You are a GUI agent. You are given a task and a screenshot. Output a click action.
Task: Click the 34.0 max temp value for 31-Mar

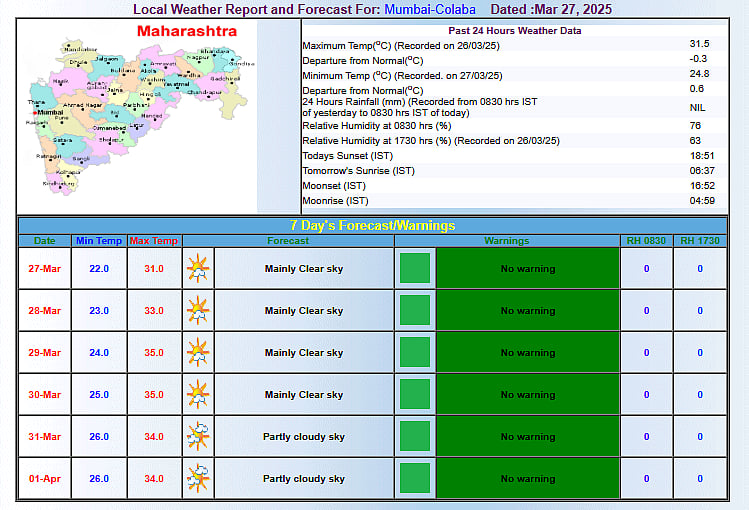(154, 436)
